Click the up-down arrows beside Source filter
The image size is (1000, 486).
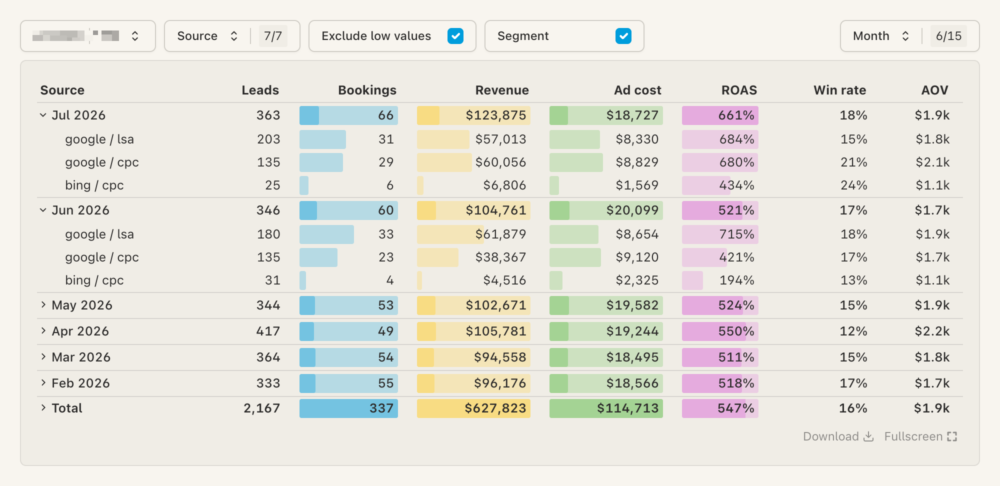click(234, 36)
